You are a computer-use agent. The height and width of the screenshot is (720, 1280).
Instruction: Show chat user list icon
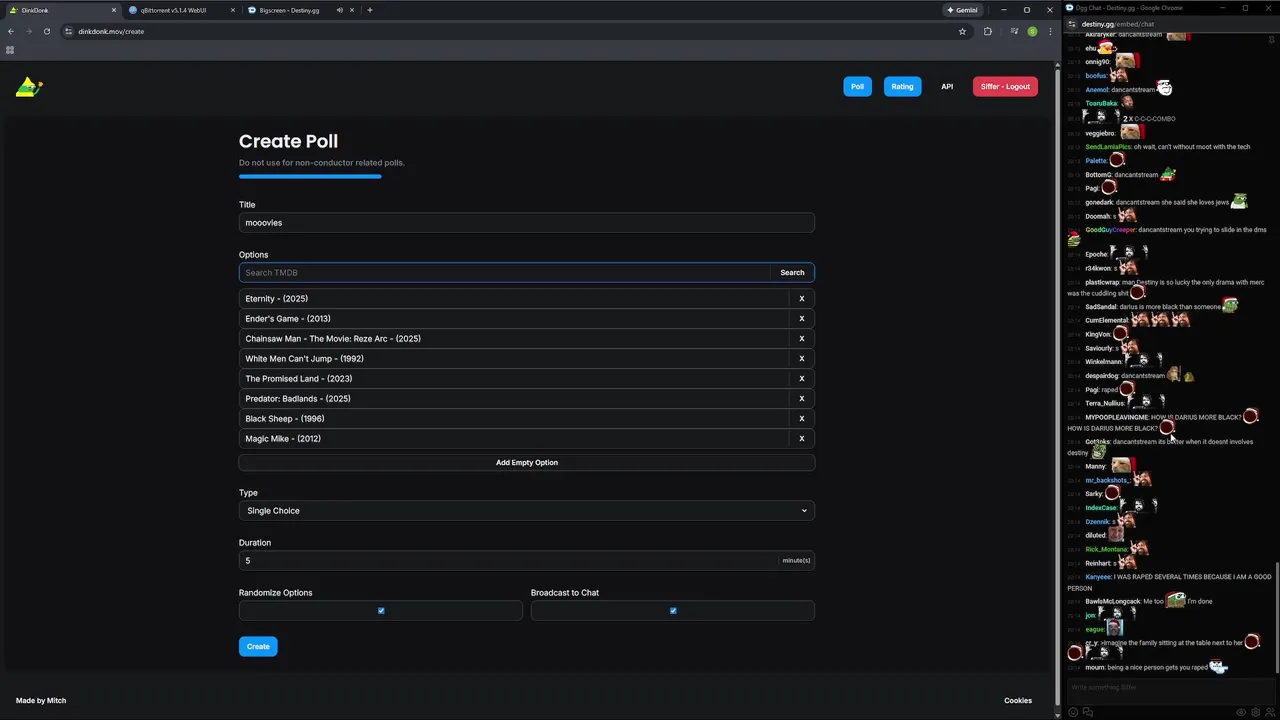click(1271, 712)
